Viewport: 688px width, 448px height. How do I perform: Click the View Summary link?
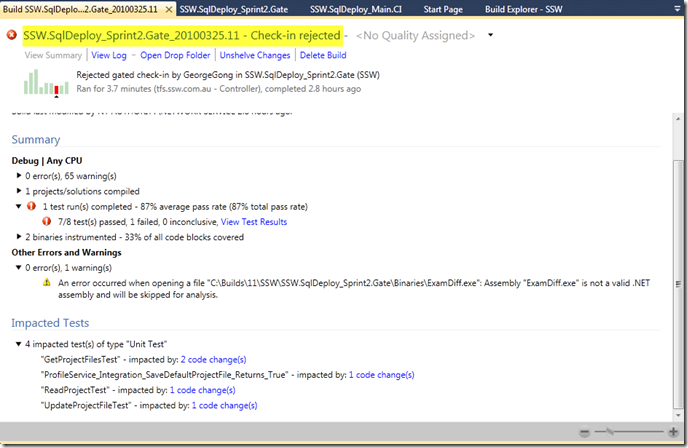click(53, 55)
